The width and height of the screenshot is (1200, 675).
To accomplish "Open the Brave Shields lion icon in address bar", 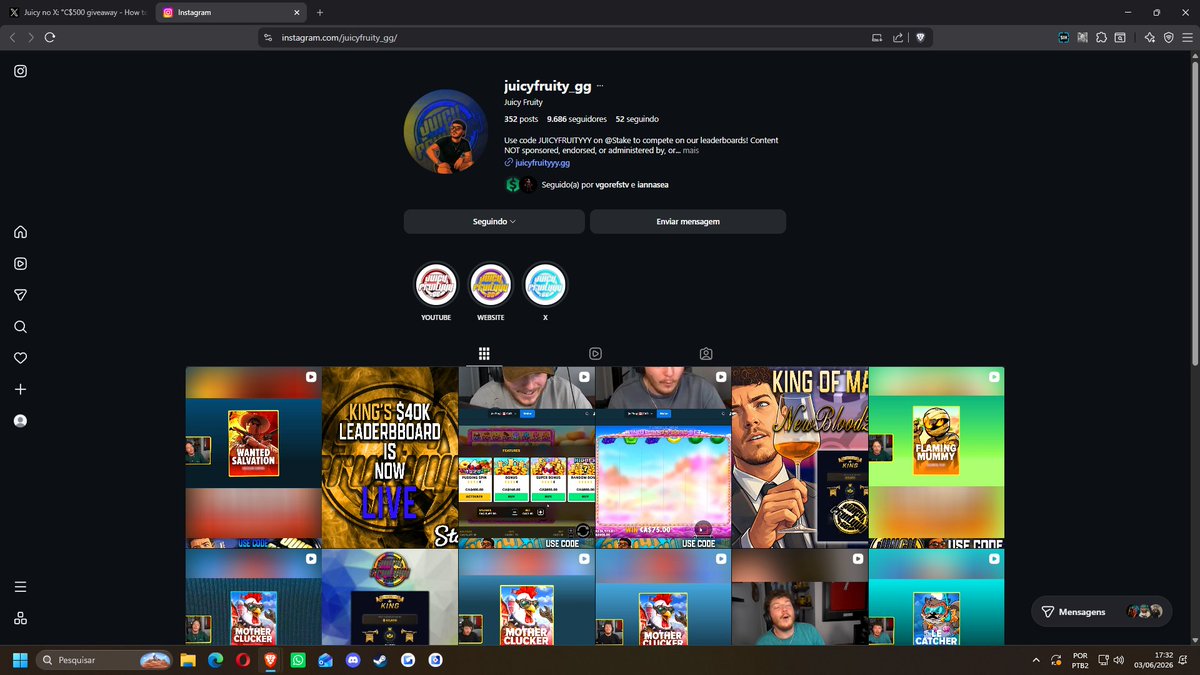I will tap(921, 37).
